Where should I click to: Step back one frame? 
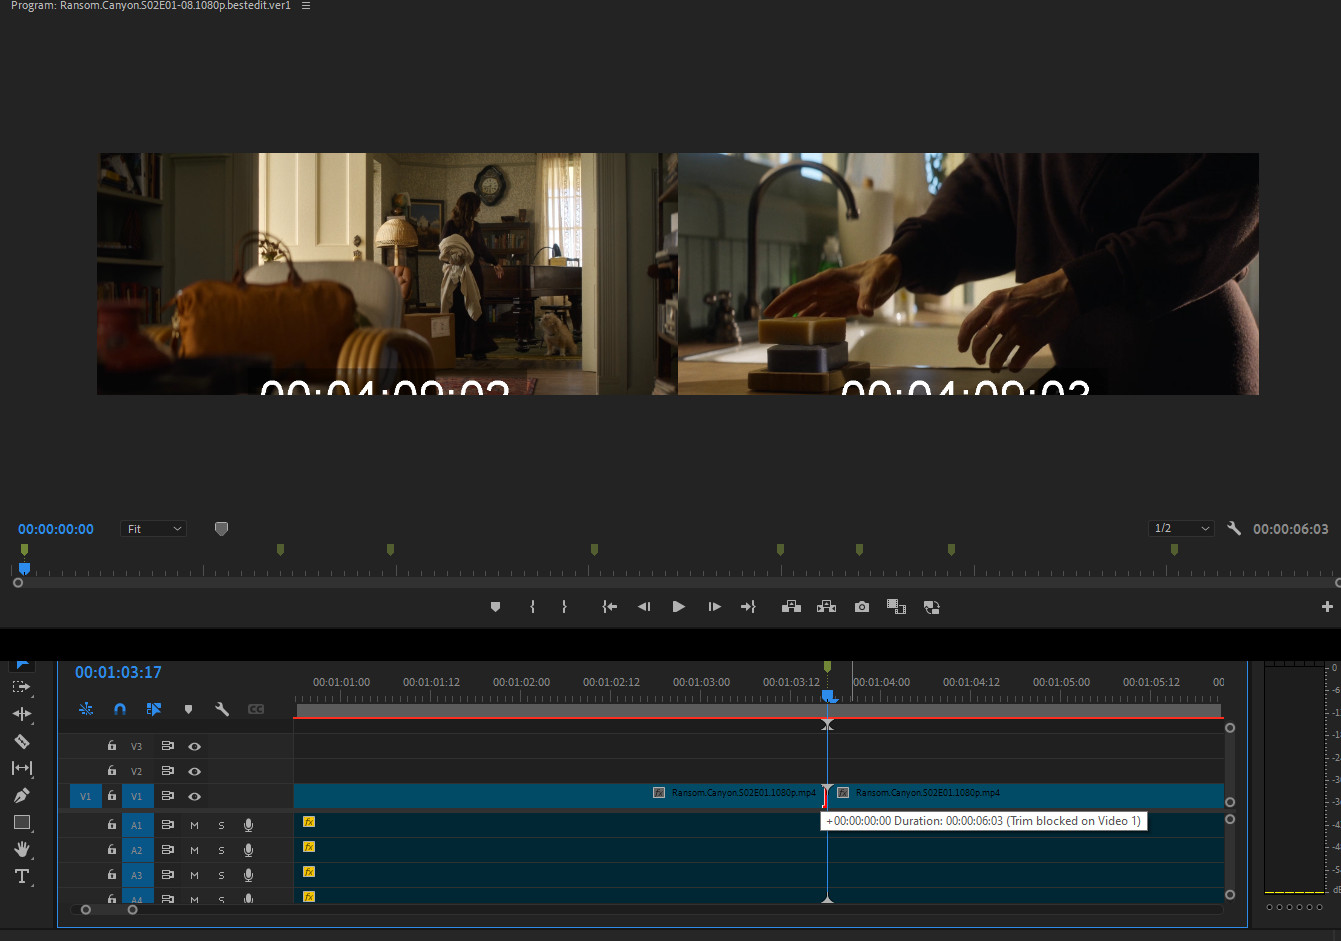[644, 607]
